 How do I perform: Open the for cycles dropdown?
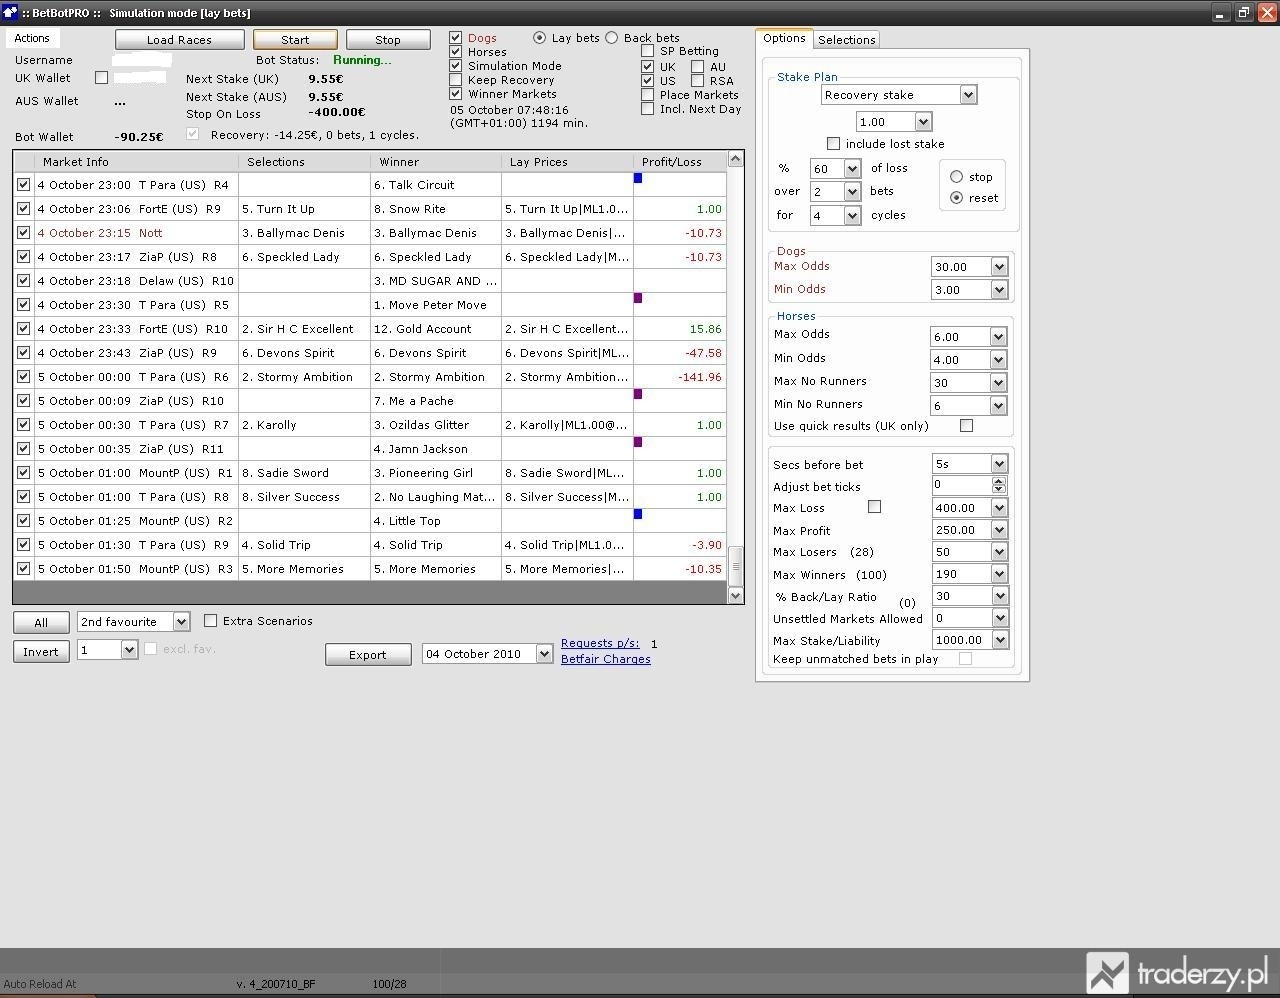[x=852, y=216]
